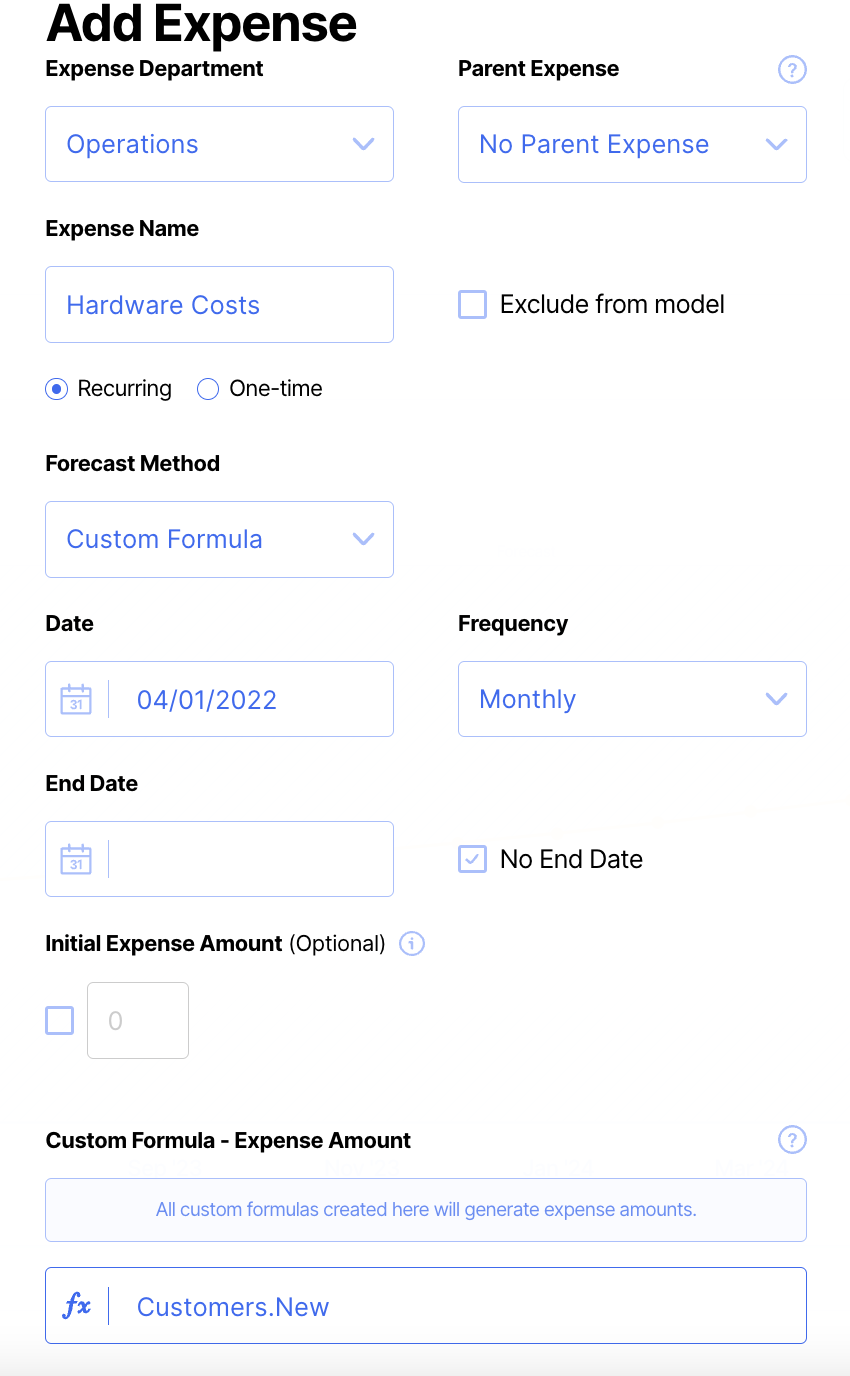Select the One-time radio option

coord(208,389)
